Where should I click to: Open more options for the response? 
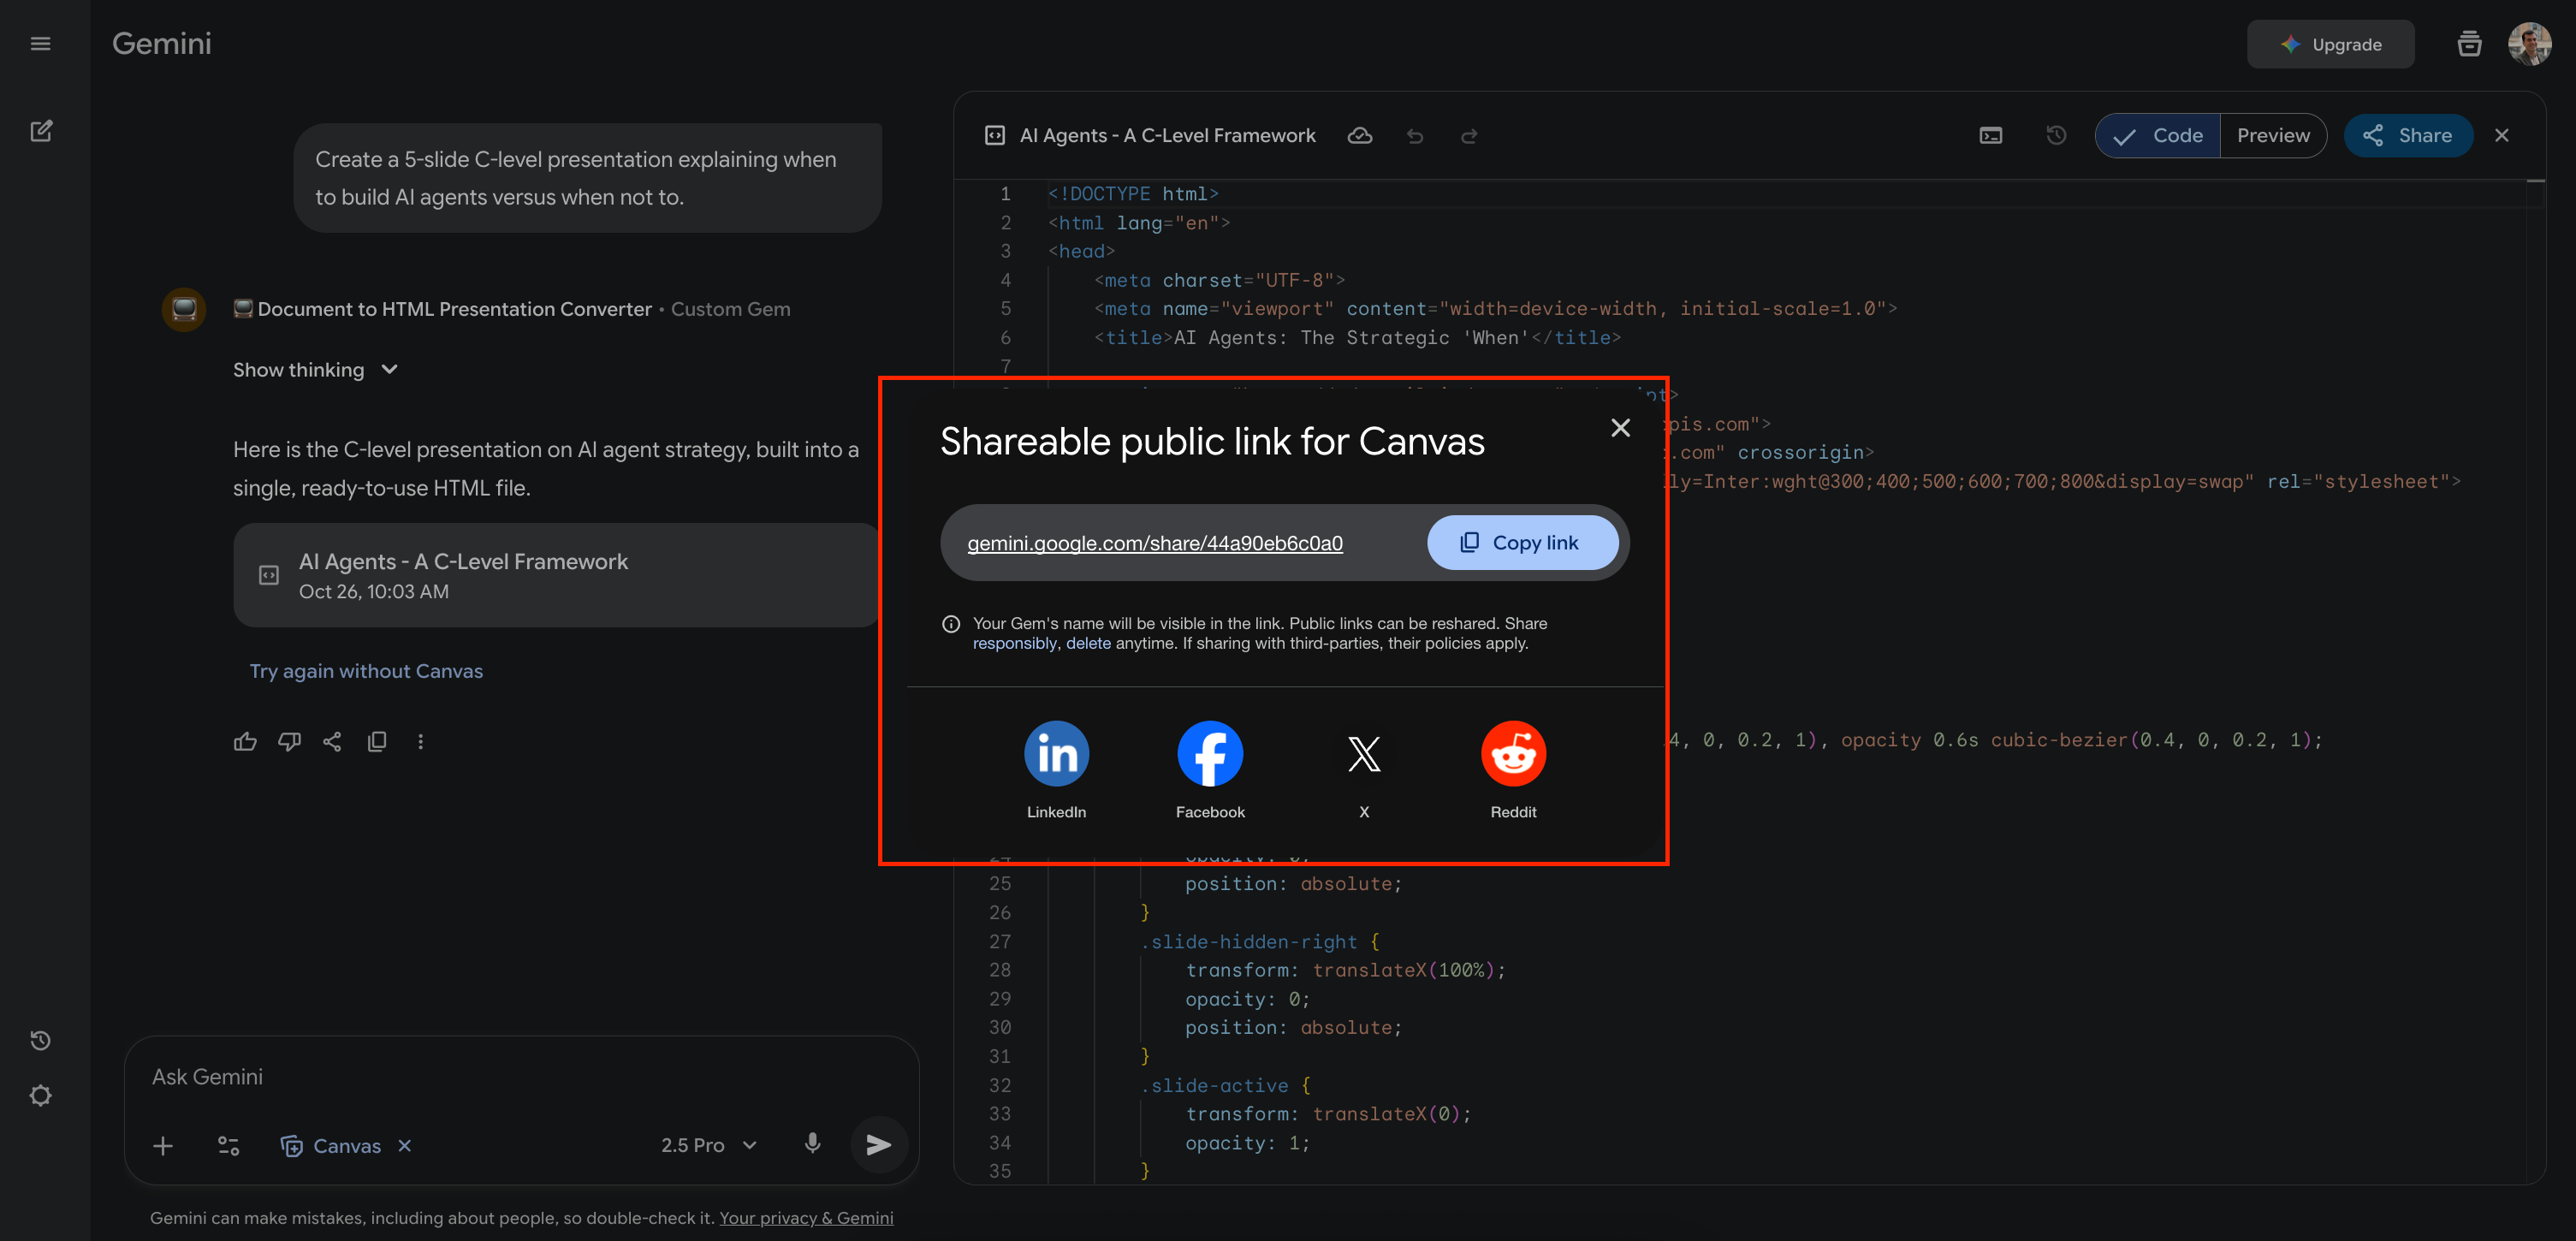pyautogui.click(x=420, y=742)
